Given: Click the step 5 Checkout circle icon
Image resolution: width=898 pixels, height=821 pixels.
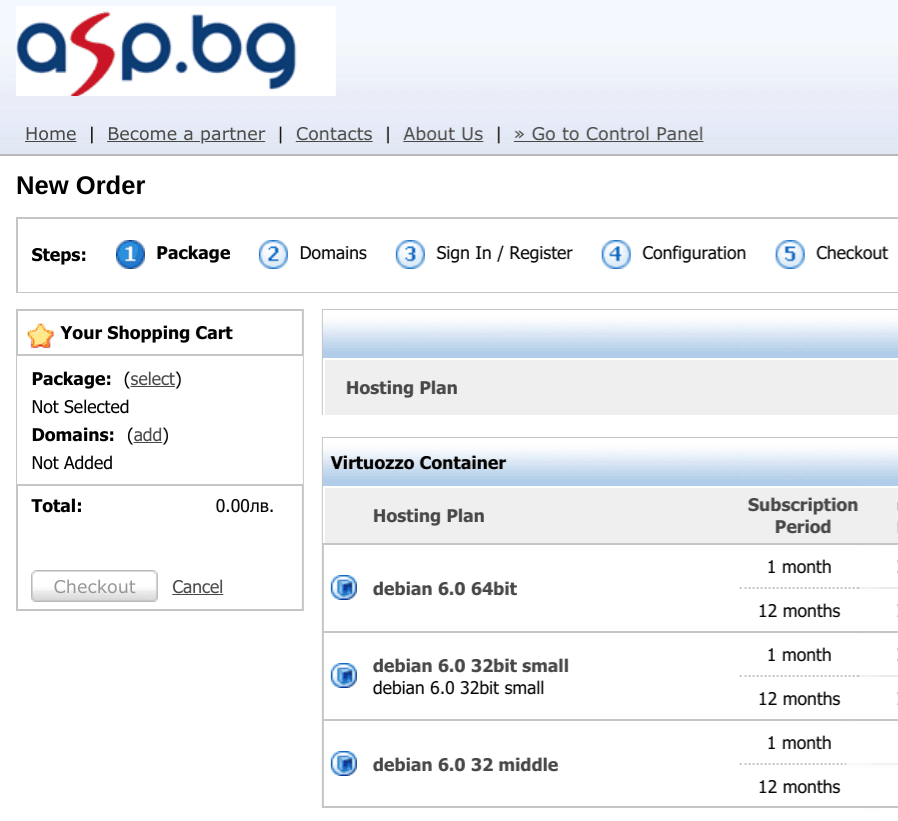Looking at the screenshot, I should pos(790,254).
